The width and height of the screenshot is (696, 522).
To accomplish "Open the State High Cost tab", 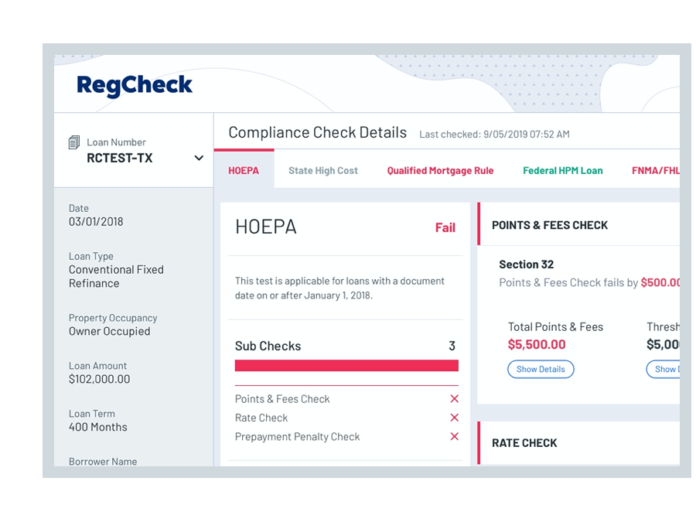I will click(323, 170).
